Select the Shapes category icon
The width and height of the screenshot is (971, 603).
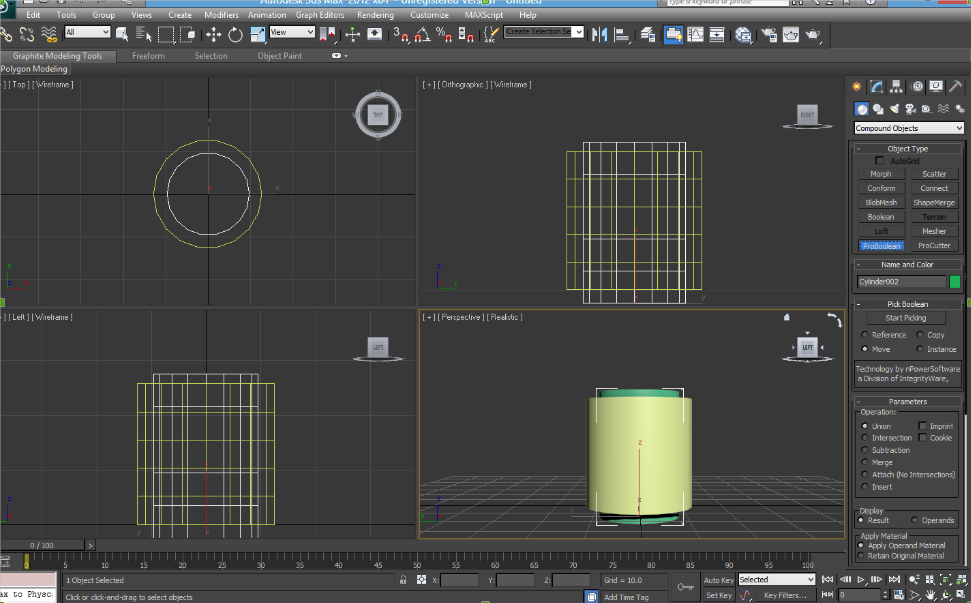(x=878, y=108)
